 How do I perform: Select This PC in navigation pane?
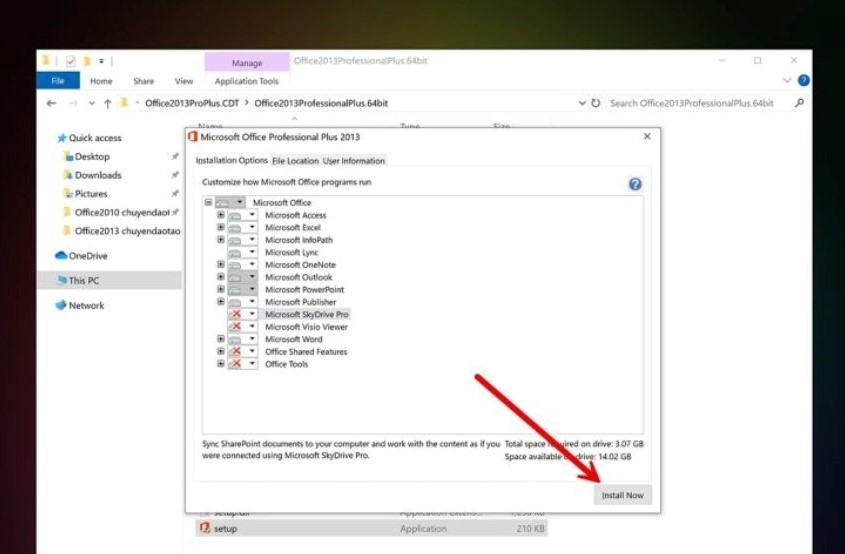[109, 280]
